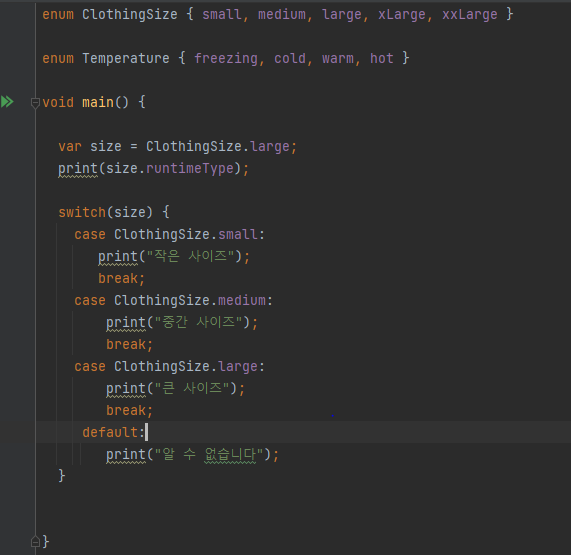Screen dimensions: 571x555
Task: Click the break statement after large case
Action: pyautogui.click(x=129, y=410)
